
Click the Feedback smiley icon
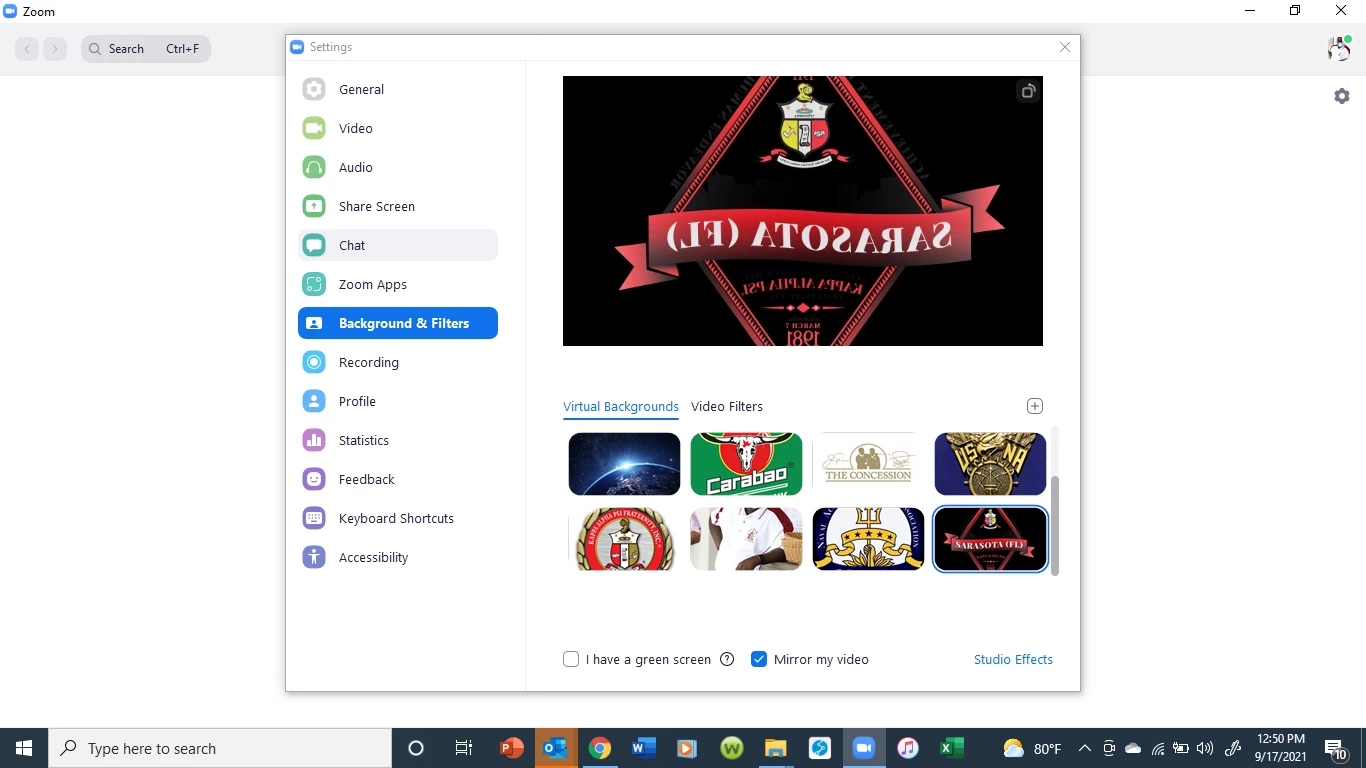[x=314, y=479]
